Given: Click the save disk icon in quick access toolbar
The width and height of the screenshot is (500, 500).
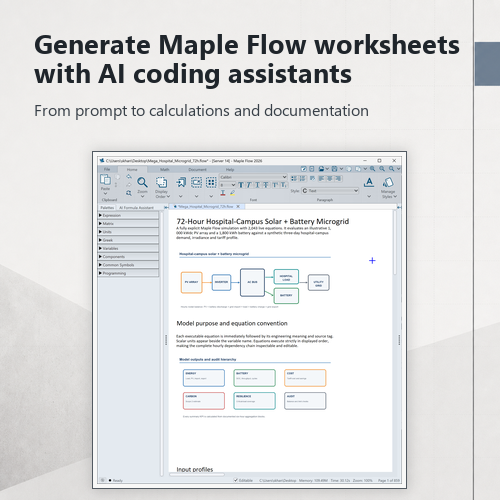Looking at the screenshot, I should point(334,169).
